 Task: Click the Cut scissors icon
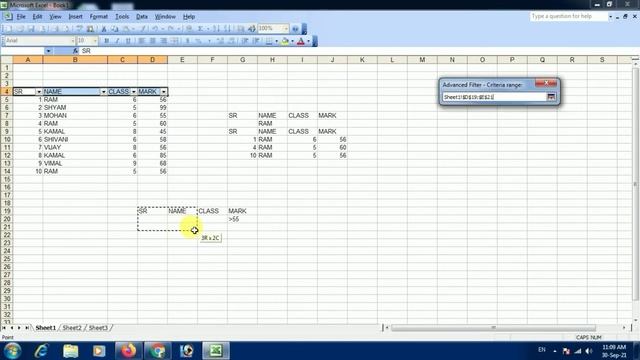click(x=104, y=29)
